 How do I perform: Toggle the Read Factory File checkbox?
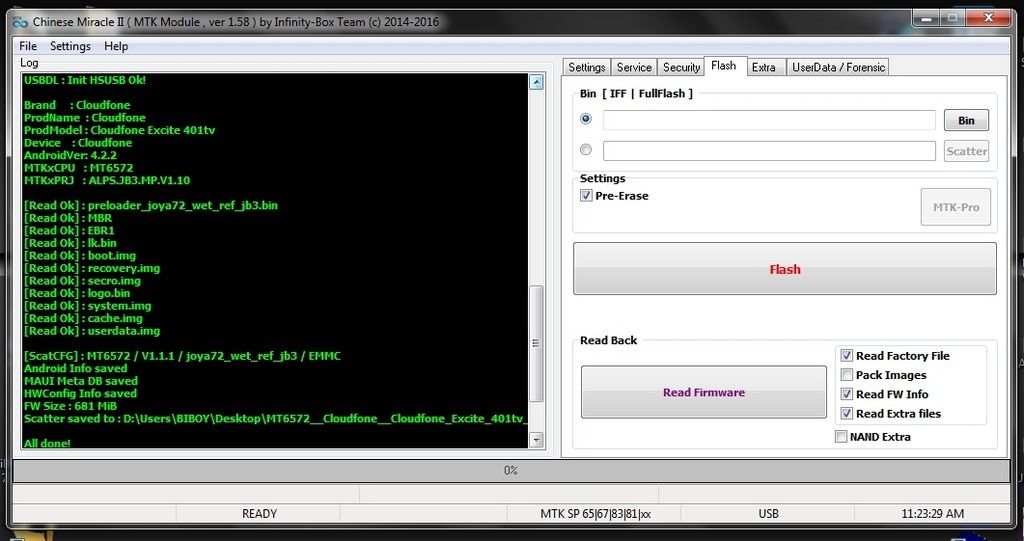pos(847,356)
